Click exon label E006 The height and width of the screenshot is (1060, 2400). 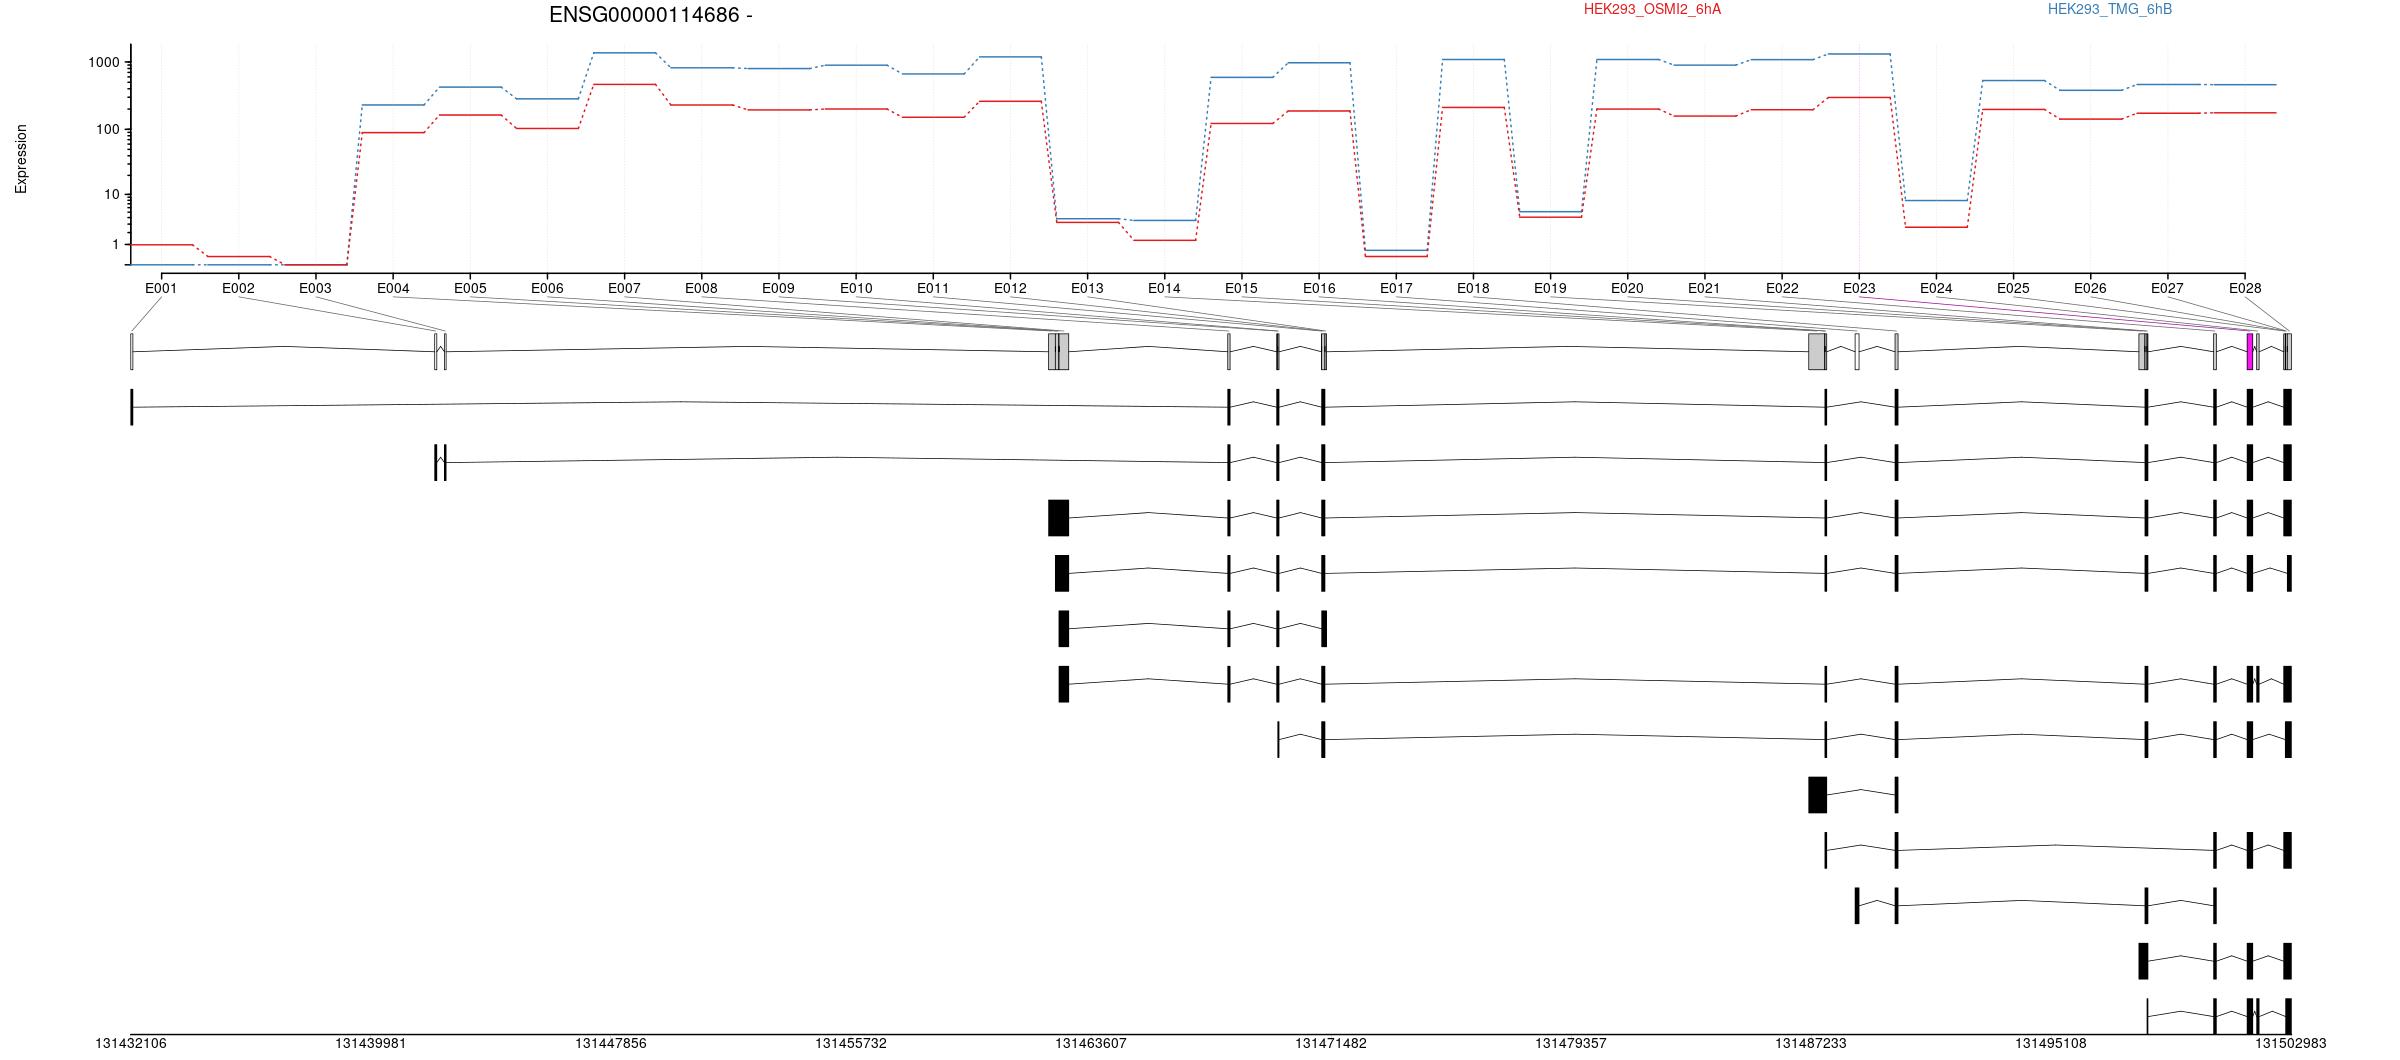click(547, 288)
